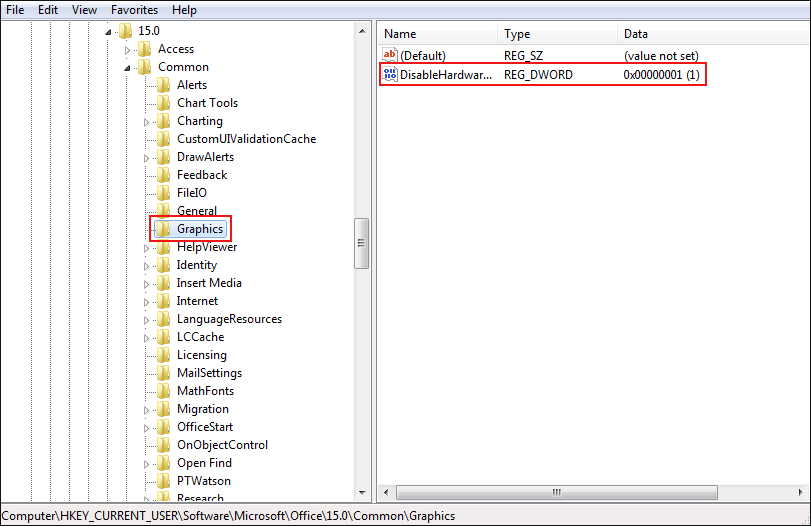Viewport: 811px width, 526px height.
Task: Click the 15.0 folder icon
Action: [125, 31]
